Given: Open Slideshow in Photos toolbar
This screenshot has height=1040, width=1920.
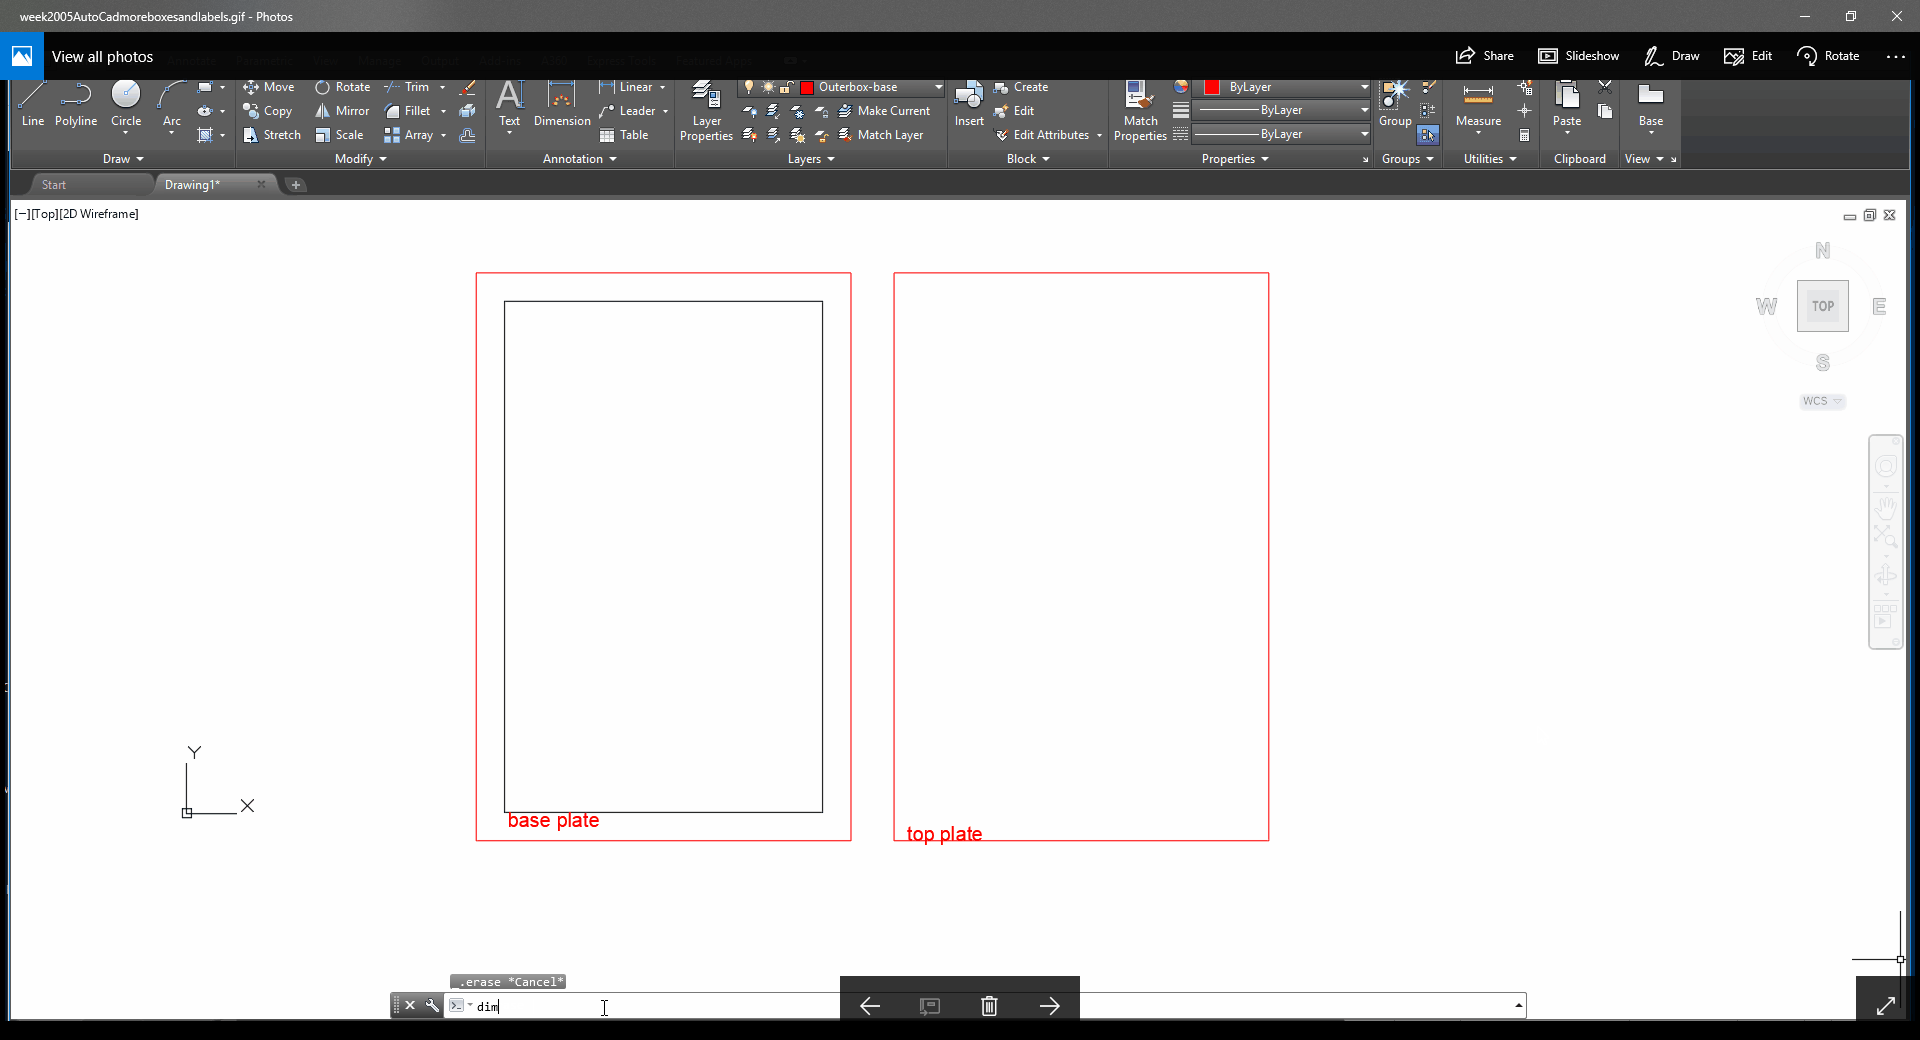Looking at the screenshot, I should coord(1579,56).
